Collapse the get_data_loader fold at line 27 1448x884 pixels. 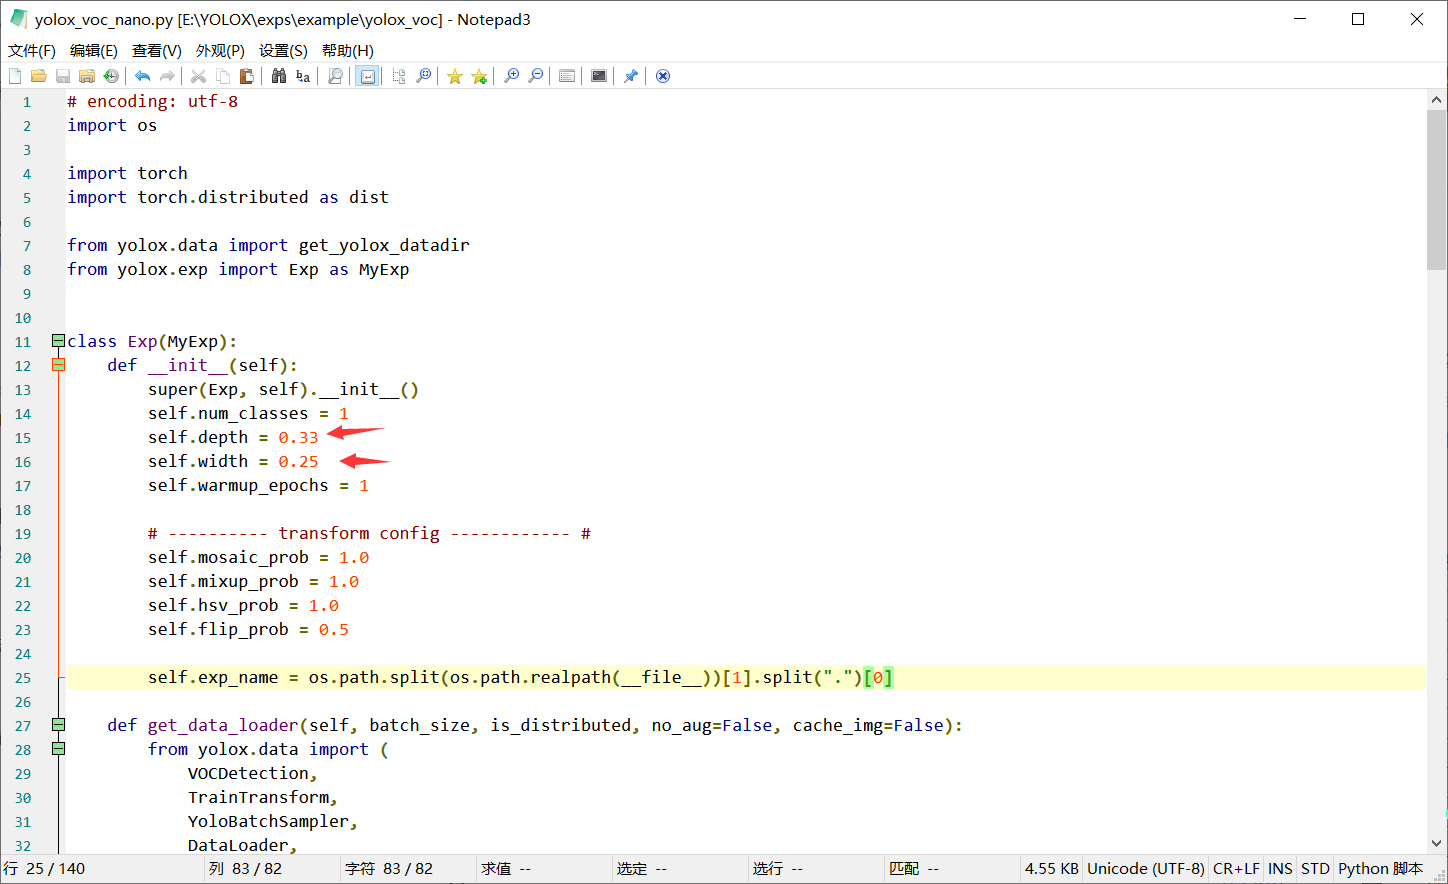coord(58,725)
